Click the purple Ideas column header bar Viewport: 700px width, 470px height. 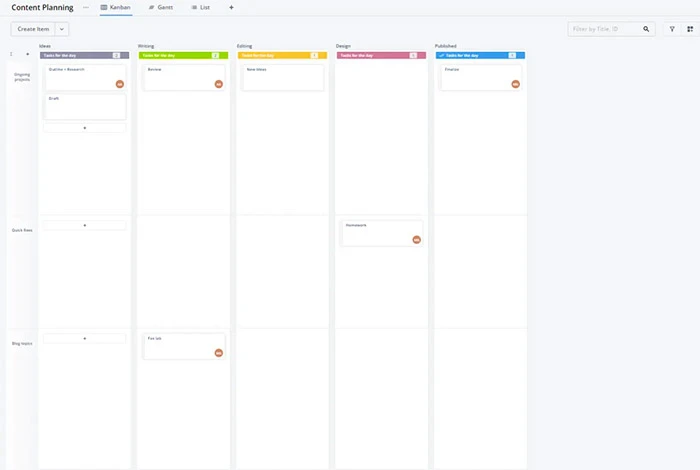[84, 55]
